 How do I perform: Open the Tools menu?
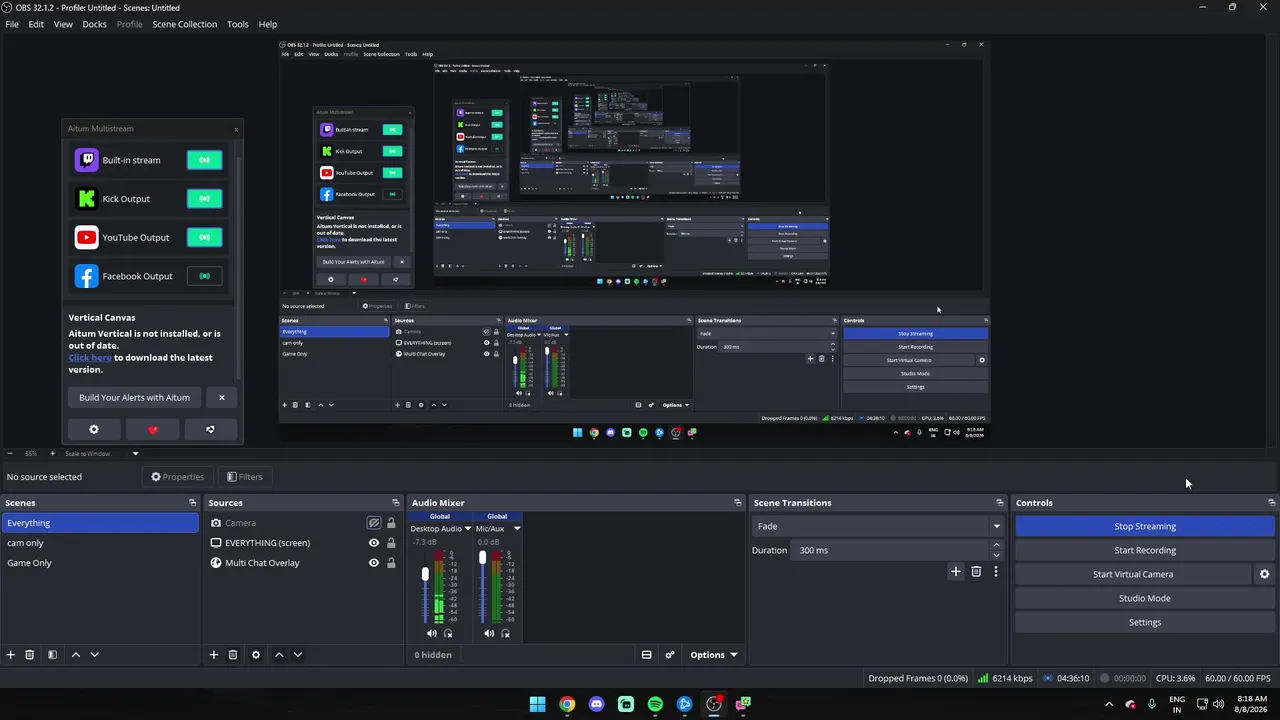pos(238,24)
